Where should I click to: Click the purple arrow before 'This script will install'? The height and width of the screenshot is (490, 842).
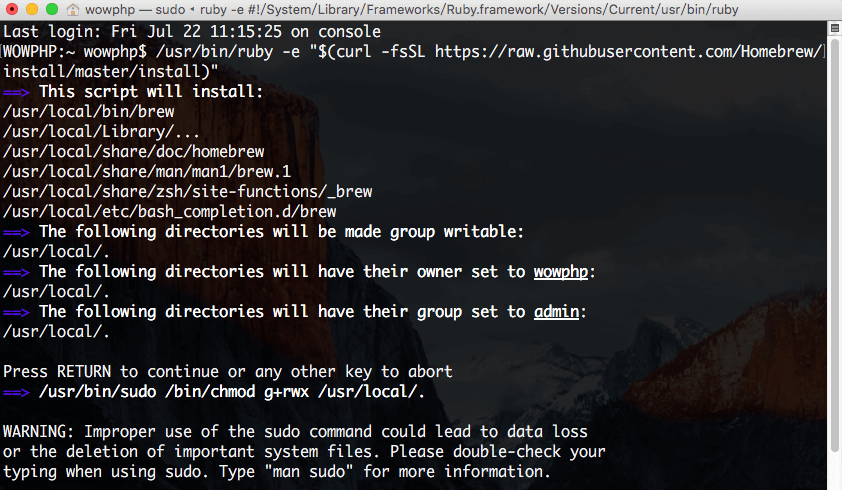16,92
